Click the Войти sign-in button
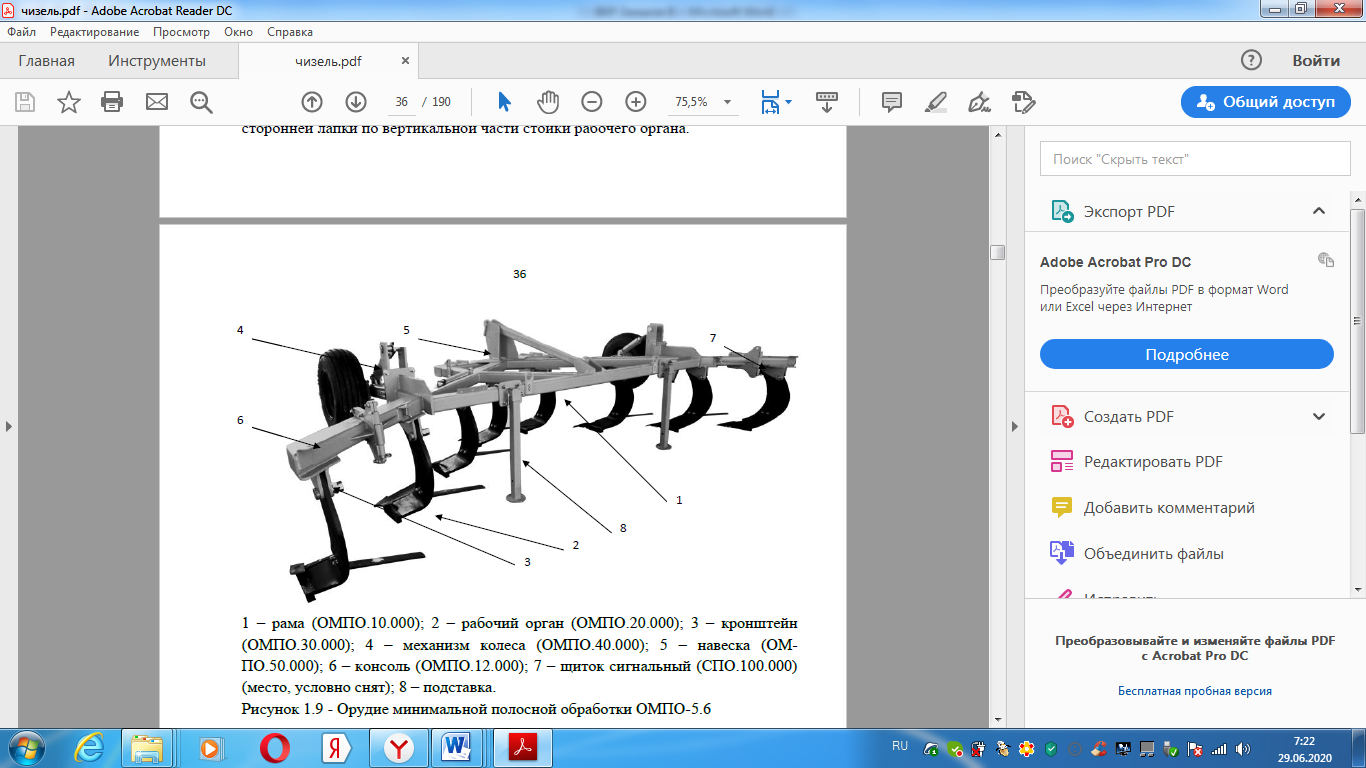 1316,60
